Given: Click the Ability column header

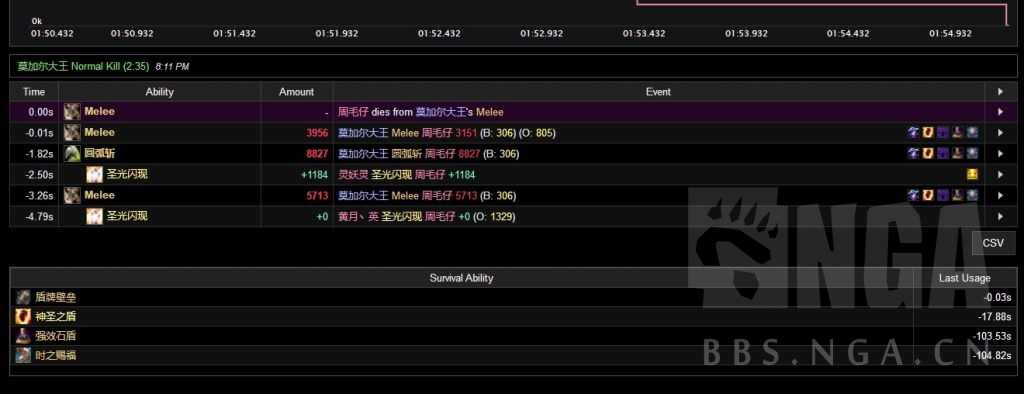Looking at the screenshot, I should point(160,91).
